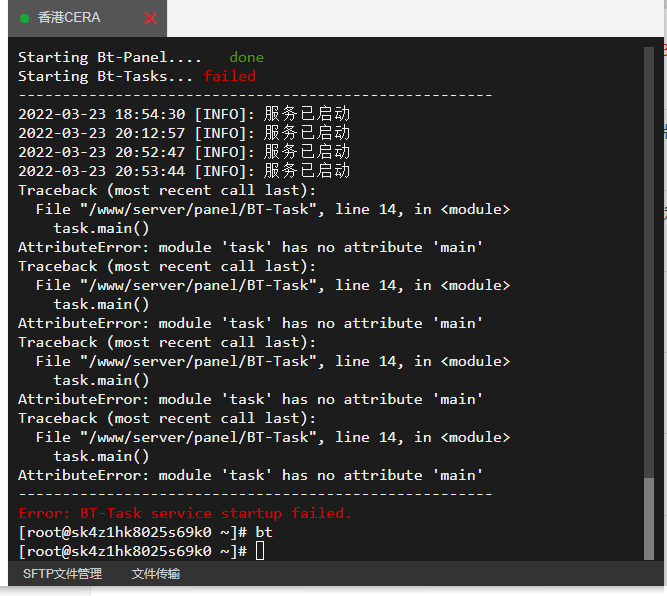Screen dimensions: 667x596
Task: Click the 'Starting Bt-Panel....' text
Action: 110,57
